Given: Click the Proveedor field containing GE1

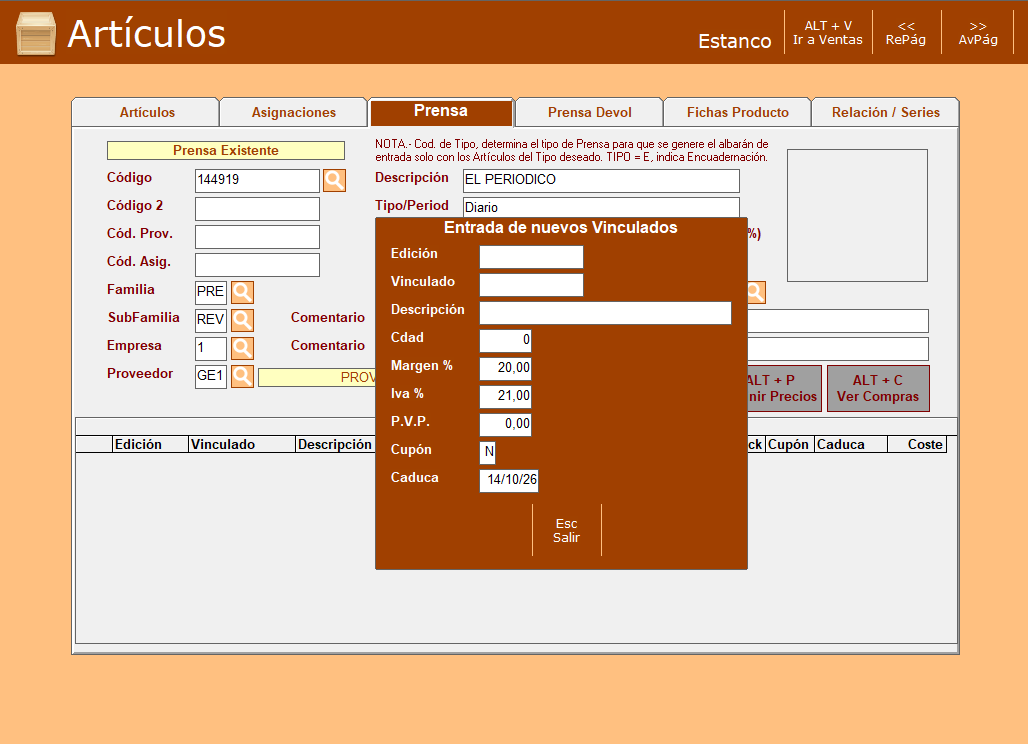Looking at the screenshot, I should [x=210, y=376].
